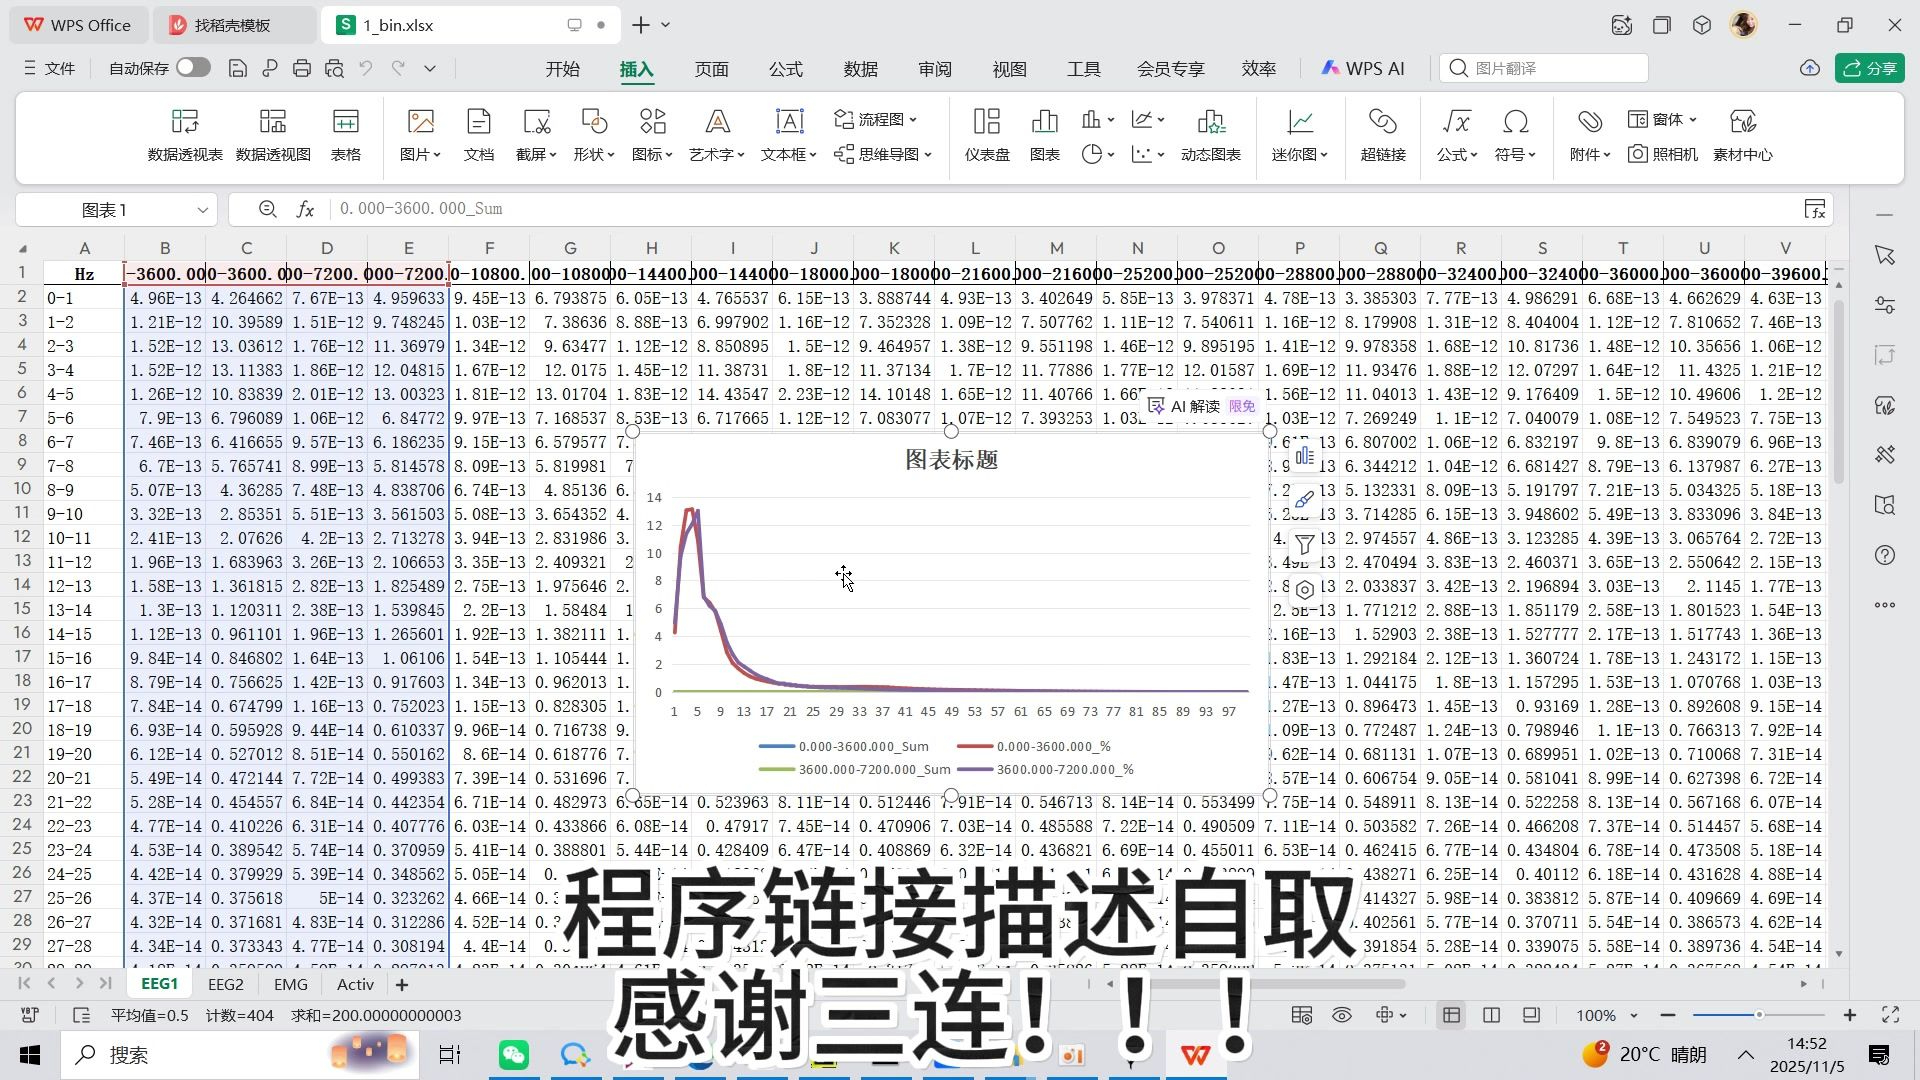This screenshot has height=1080, width=1920.
Task: Open the EEG2 sheet tab
Action: pos(225,984)
